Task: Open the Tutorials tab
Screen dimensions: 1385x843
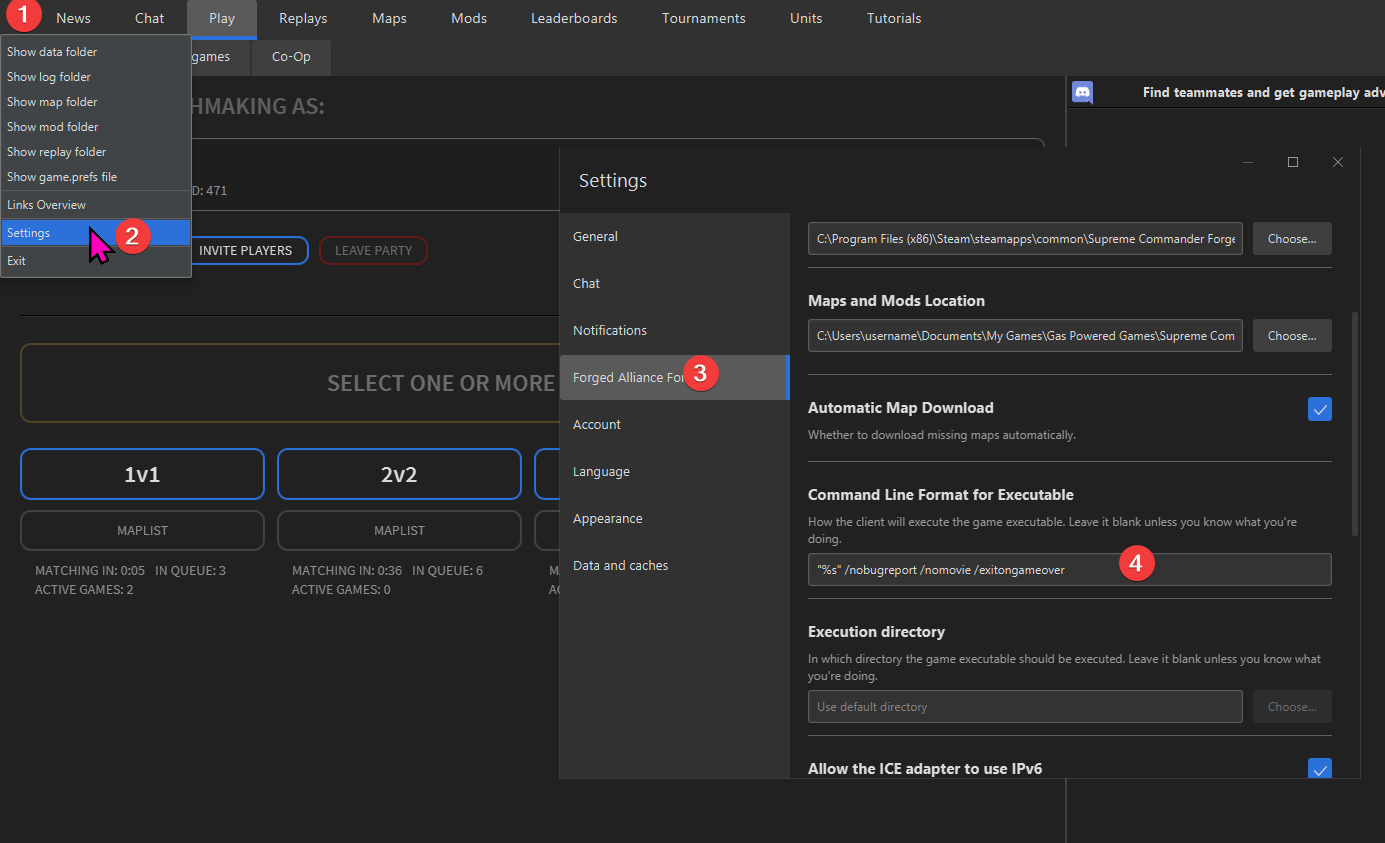Action: pyautogui.click(x=894, y=18)
